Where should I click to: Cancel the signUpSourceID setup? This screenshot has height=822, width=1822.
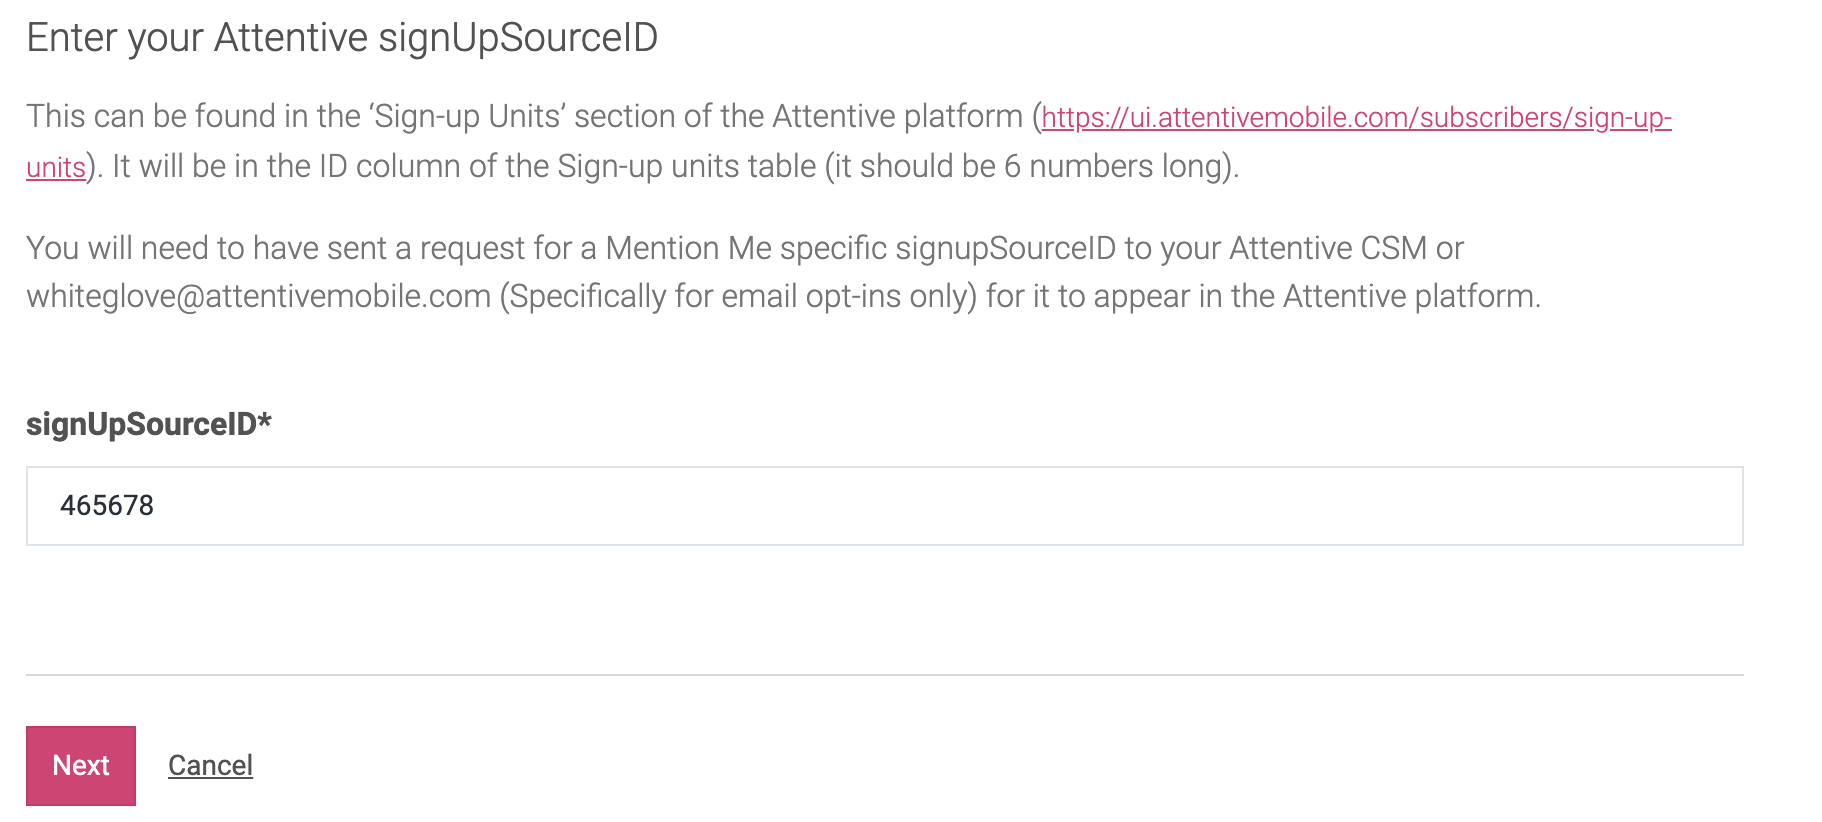coord(210,765)
